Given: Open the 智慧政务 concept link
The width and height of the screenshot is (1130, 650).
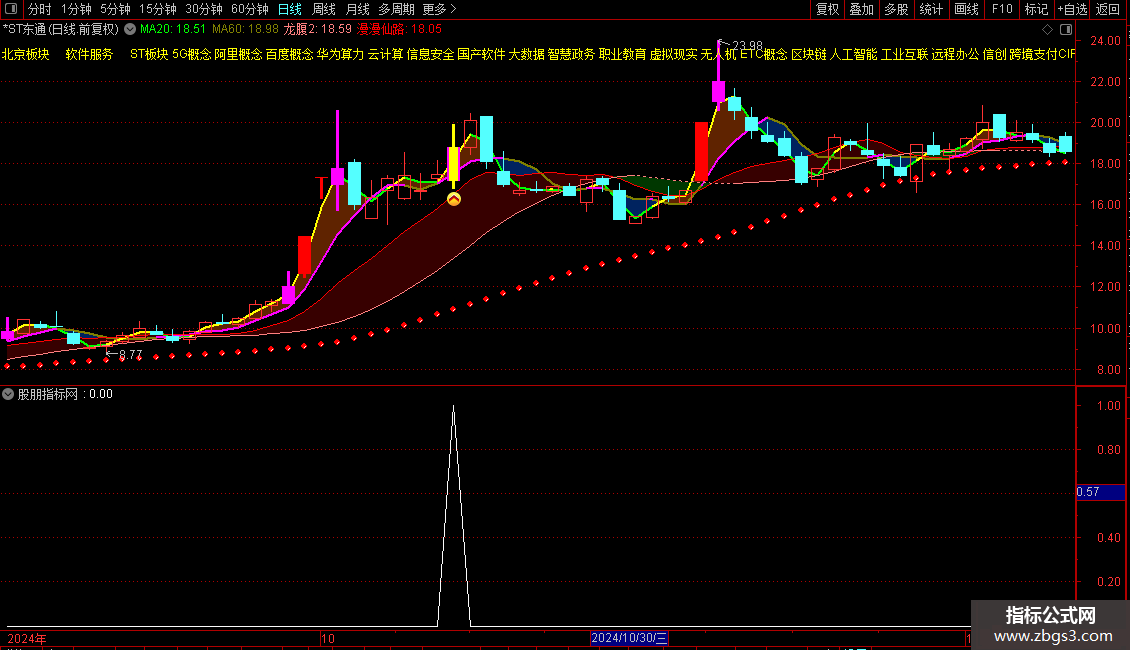Looking at the screenshot, I should [x=571, y=54].
